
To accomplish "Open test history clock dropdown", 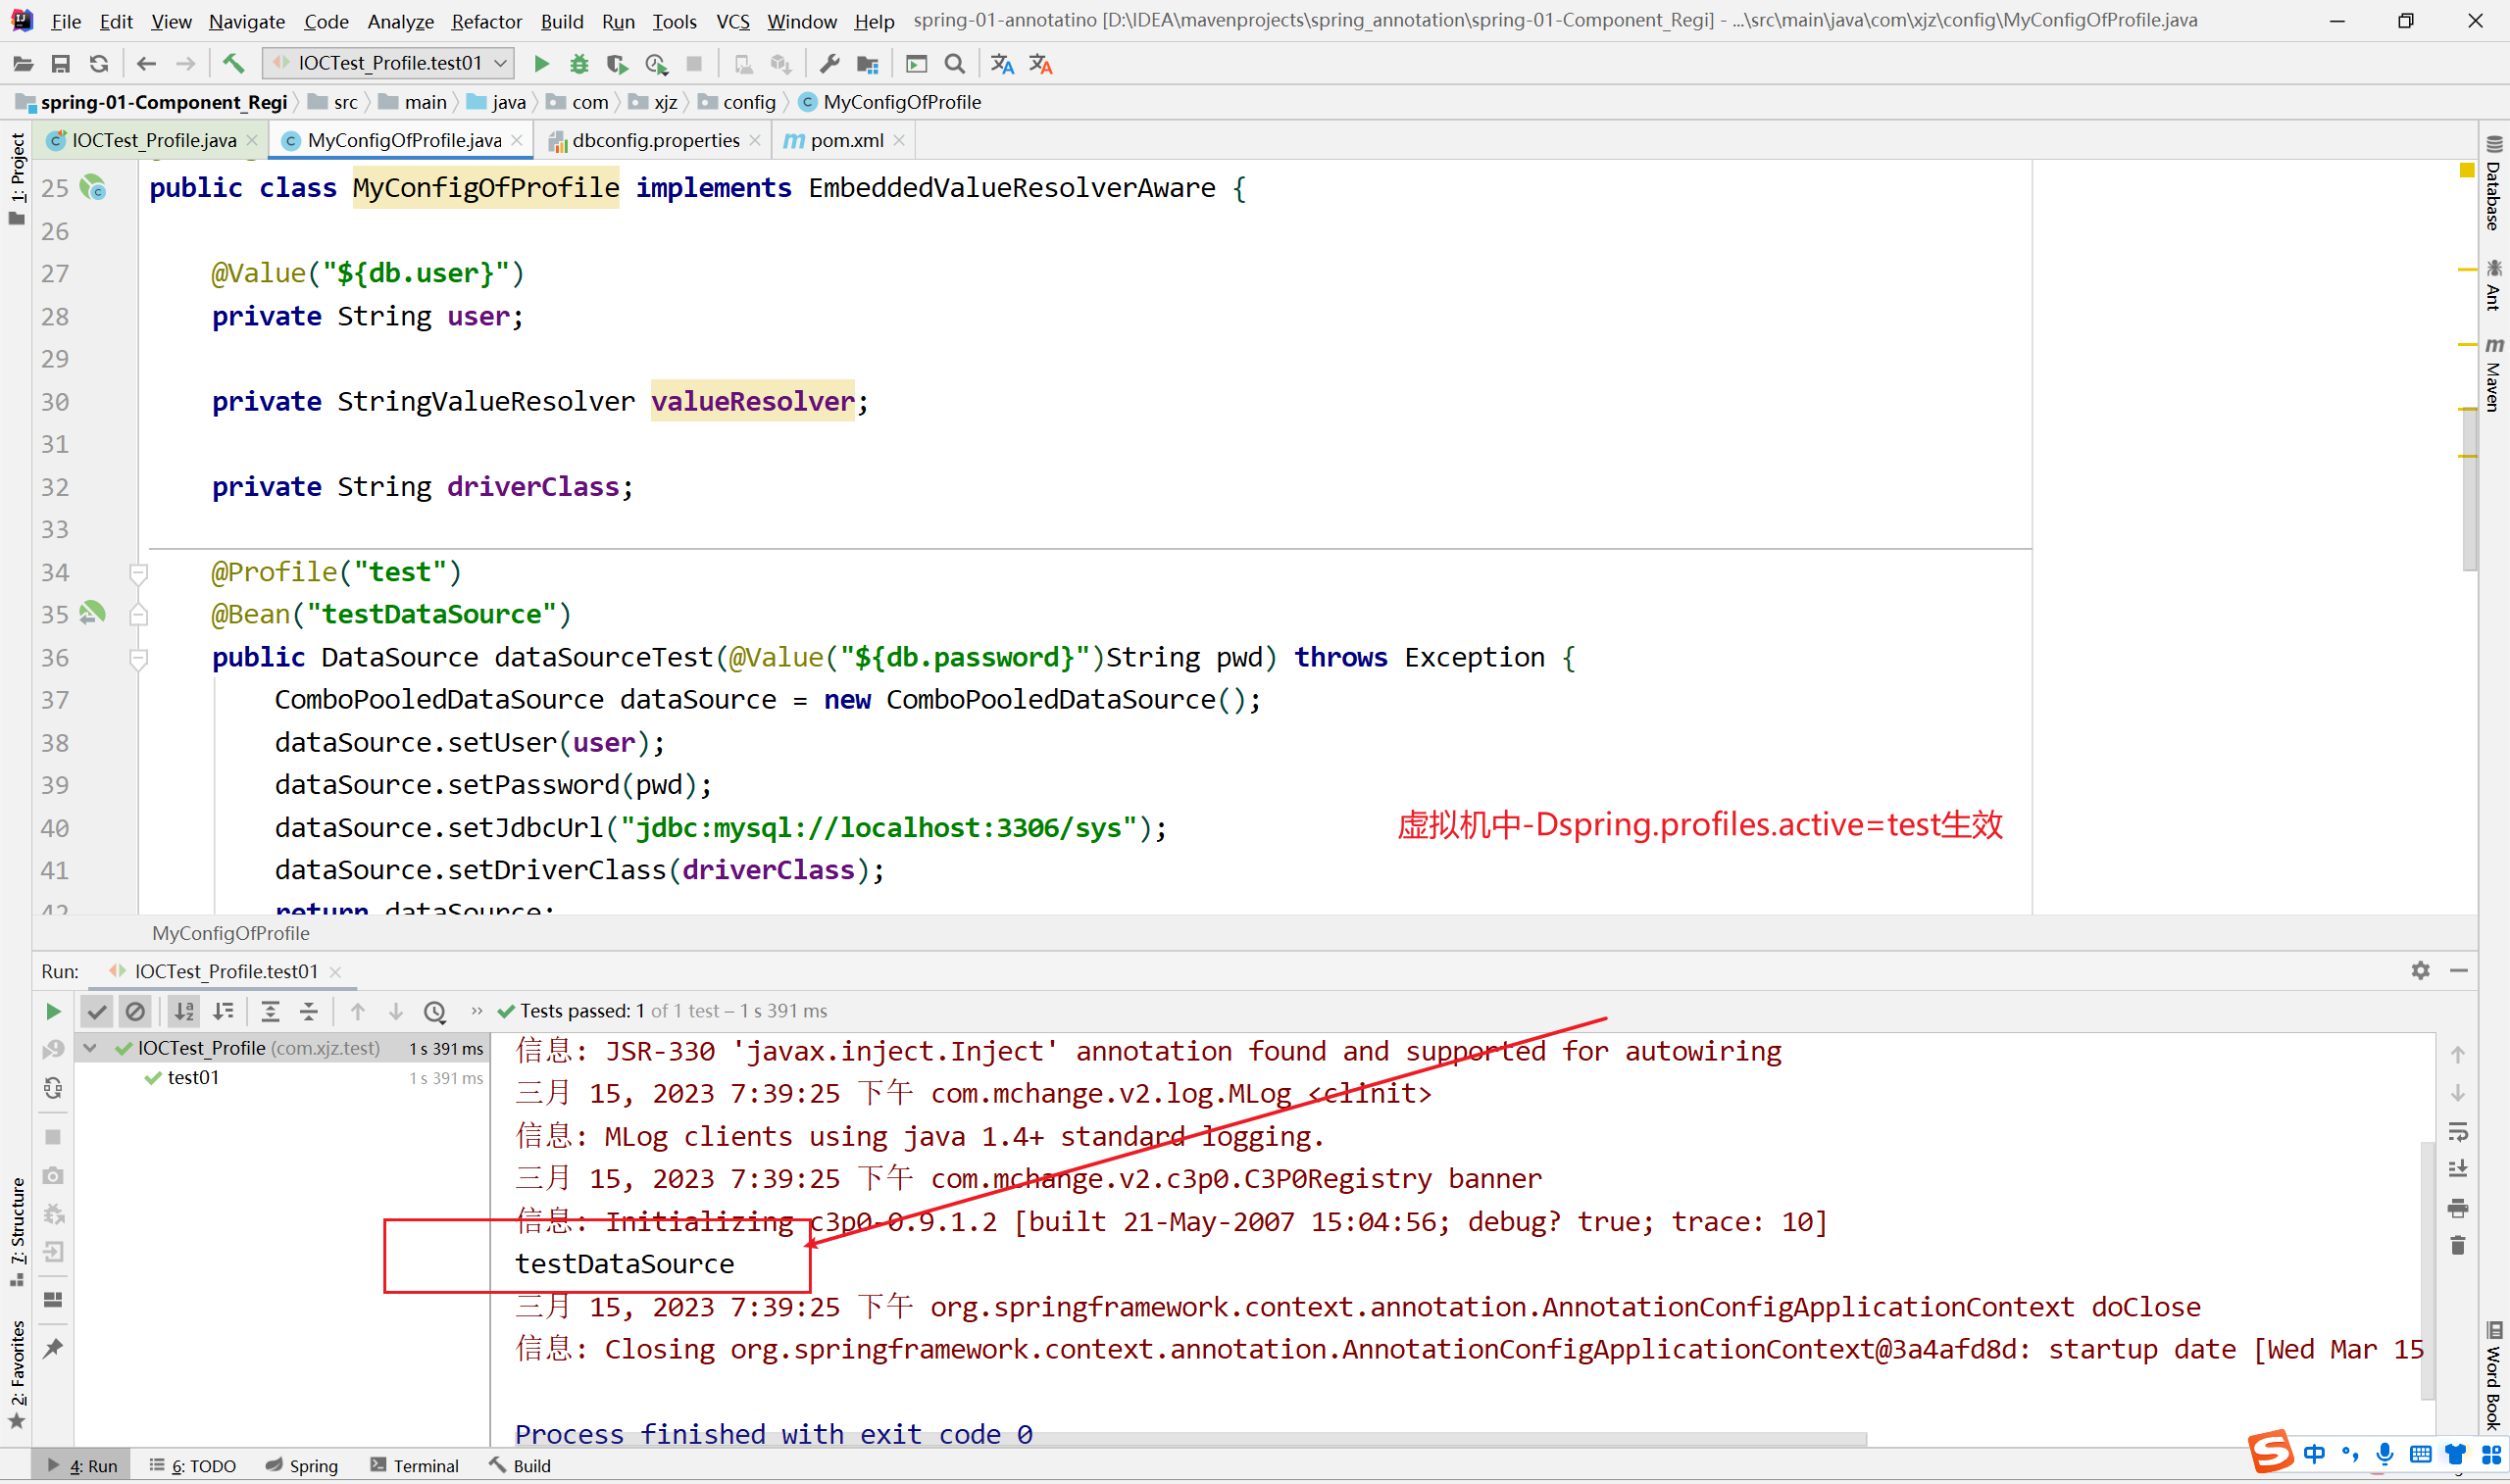I will pyautogui.click(x=435, y=1011).
